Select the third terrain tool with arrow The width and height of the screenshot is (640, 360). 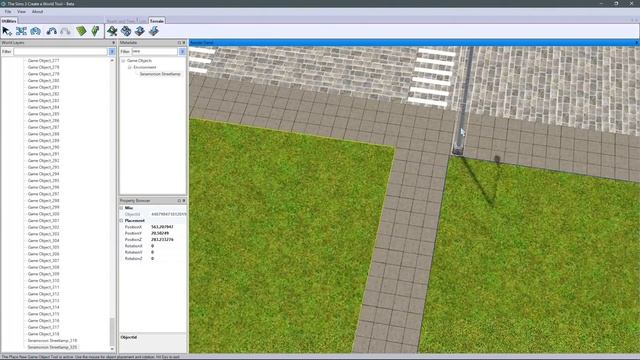click(140, 31)
